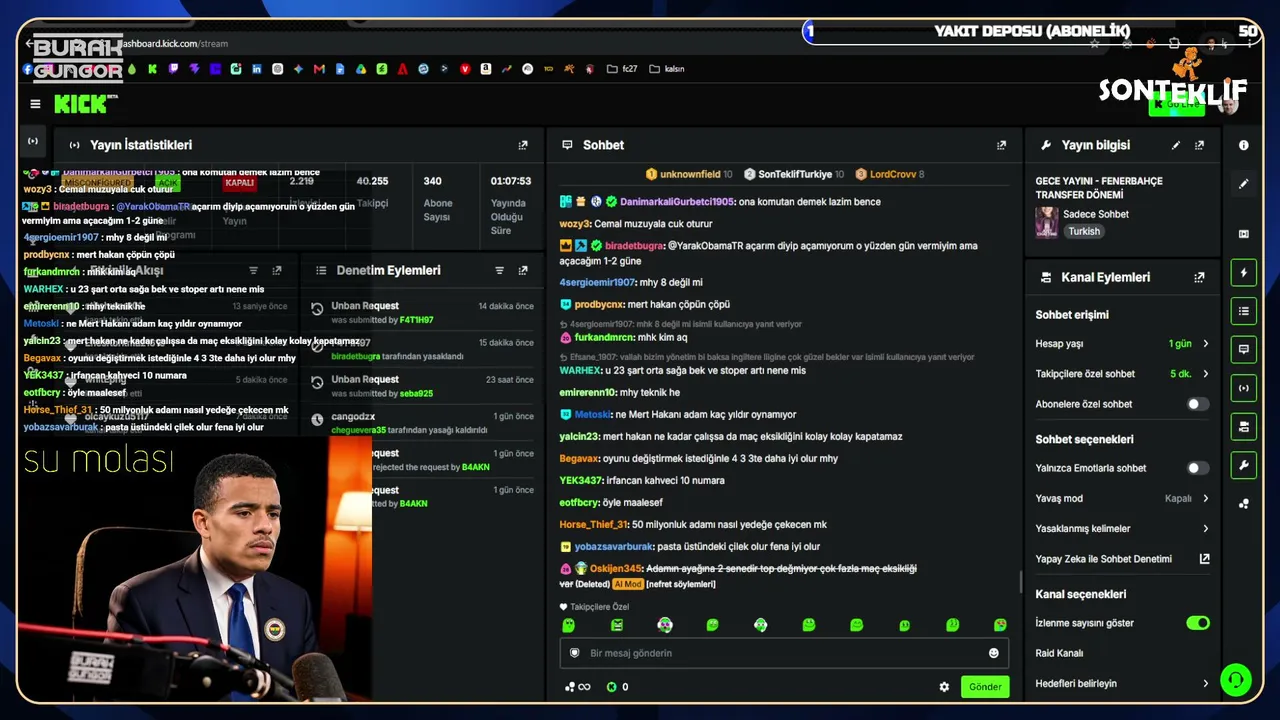Click username eotfbcry in Sohbet chat

[x=580, y=502]
